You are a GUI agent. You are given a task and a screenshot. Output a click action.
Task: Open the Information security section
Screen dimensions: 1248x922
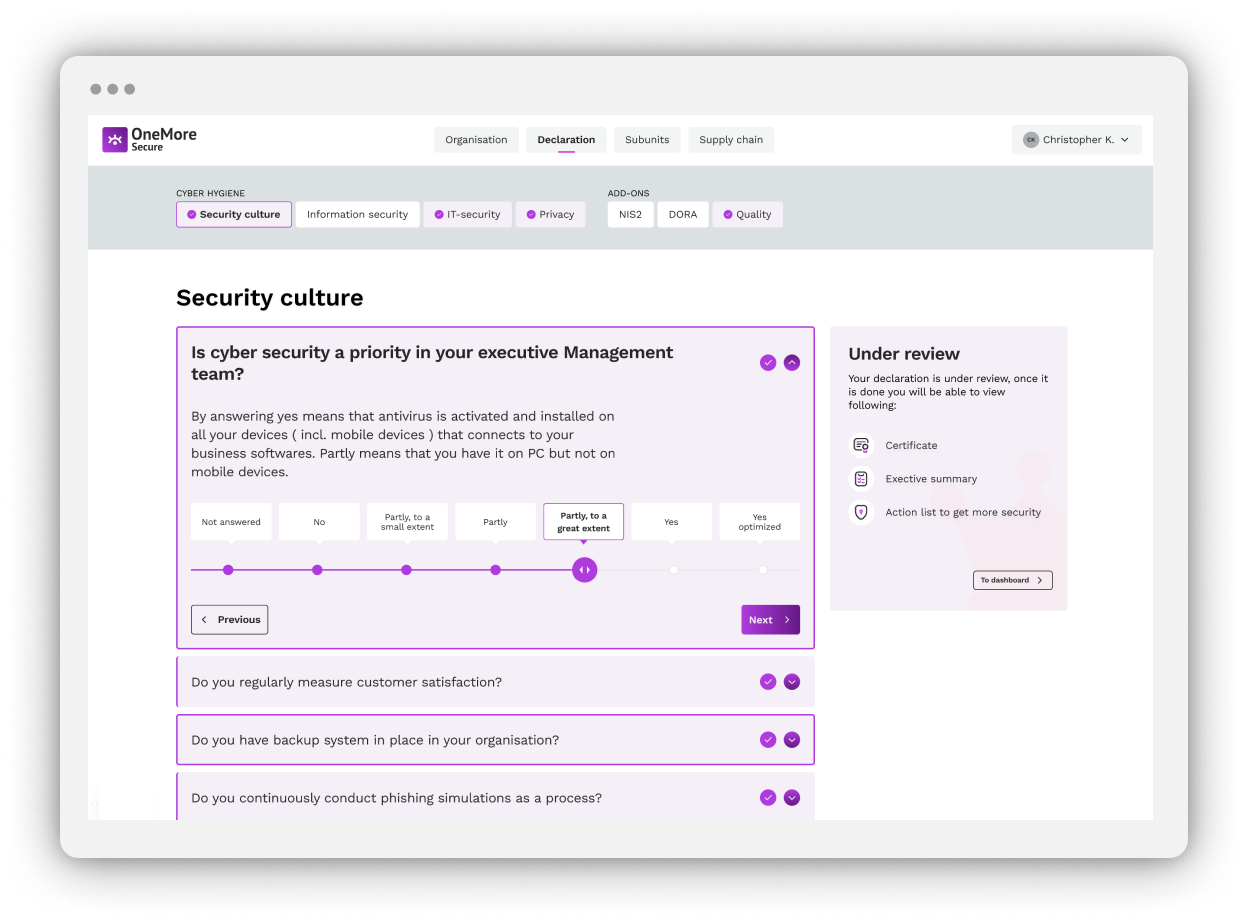click(357, 214)
